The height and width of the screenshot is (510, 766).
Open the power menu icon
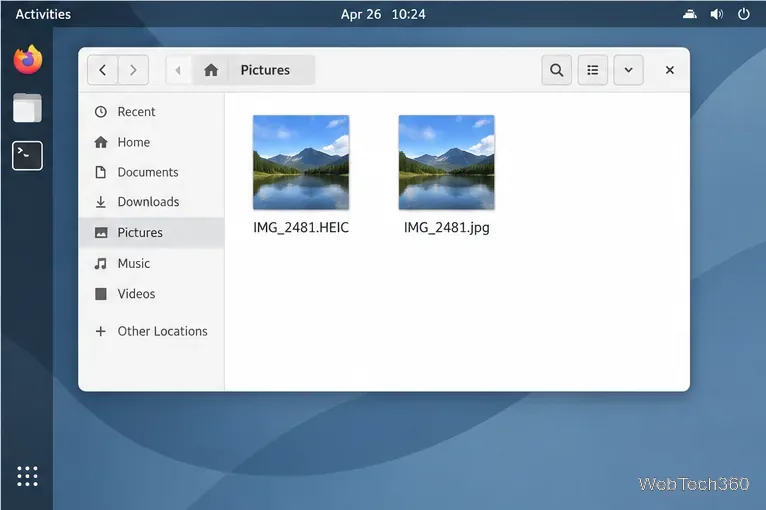[x=744, y=14]
